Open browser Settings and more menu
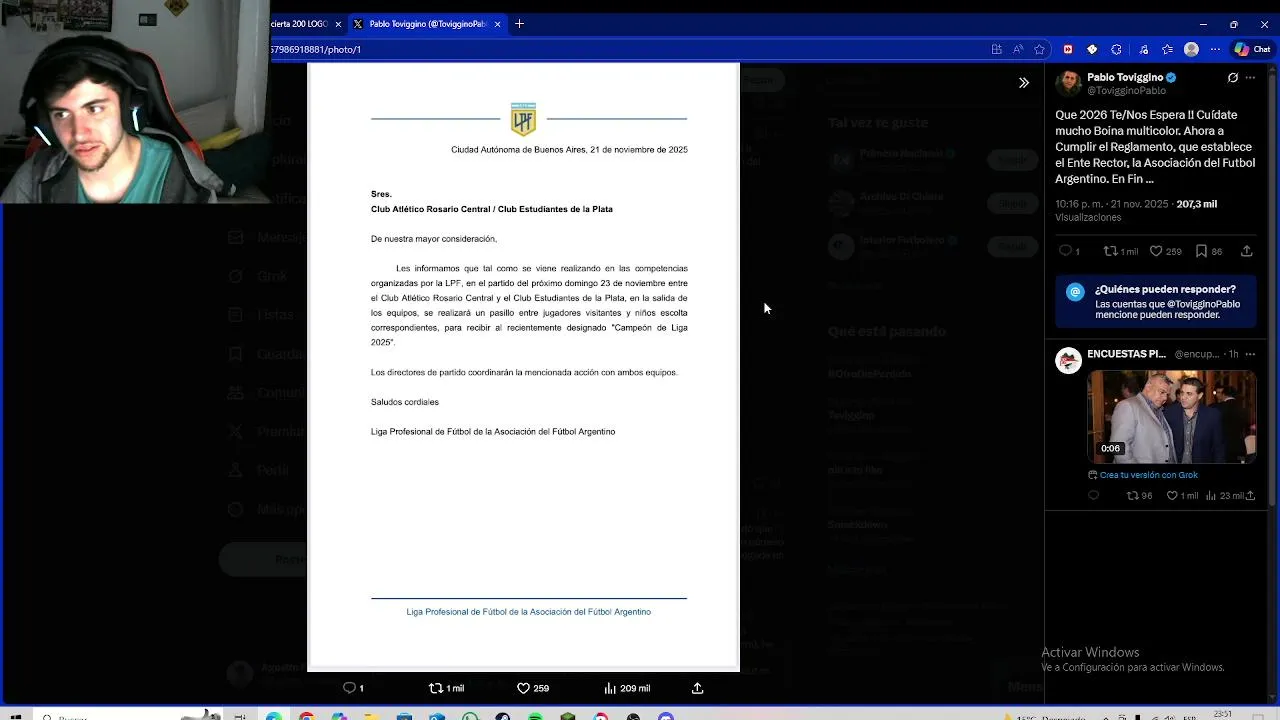1280x720 pixels. point(1215,49)
